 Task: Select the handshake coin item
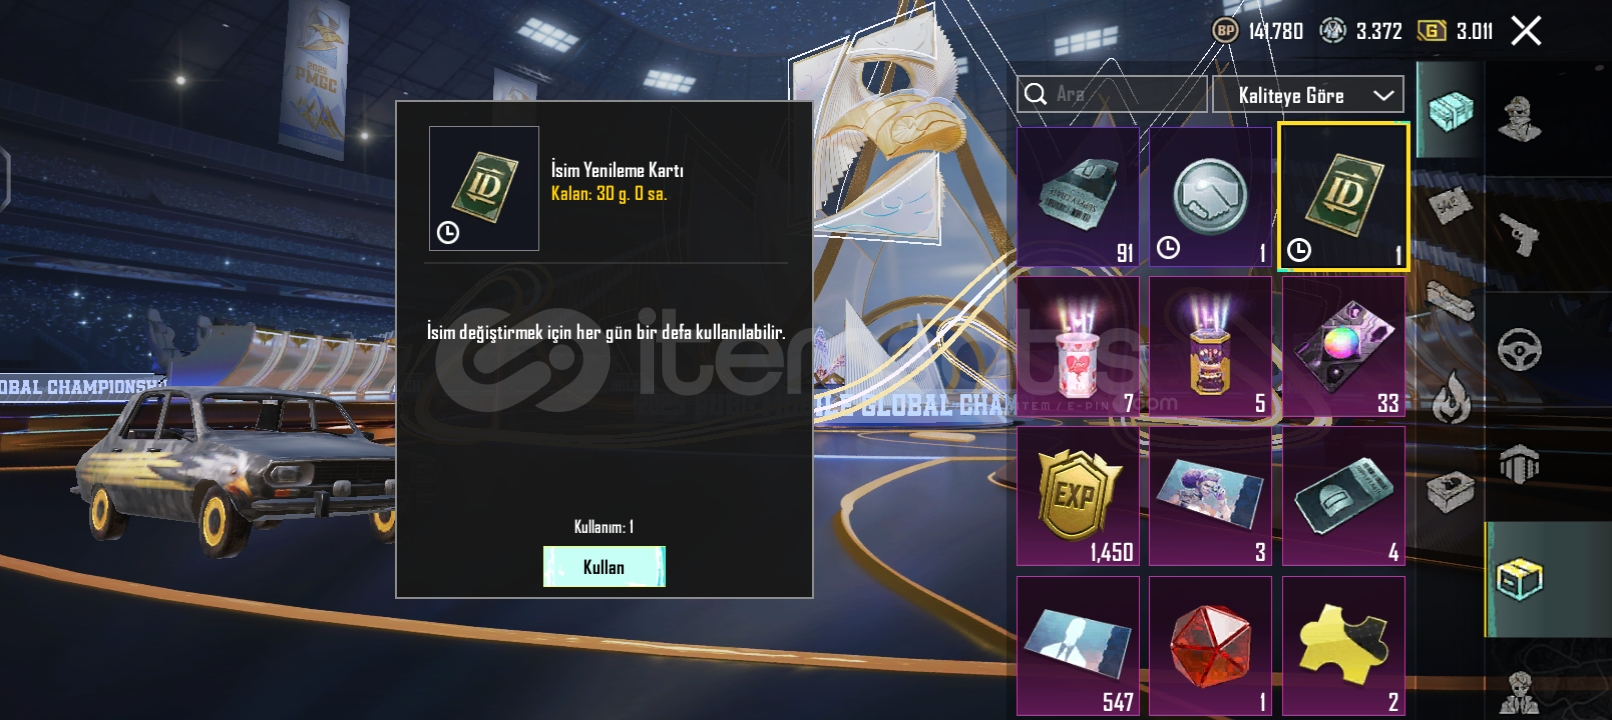[x=1210, y=197]
